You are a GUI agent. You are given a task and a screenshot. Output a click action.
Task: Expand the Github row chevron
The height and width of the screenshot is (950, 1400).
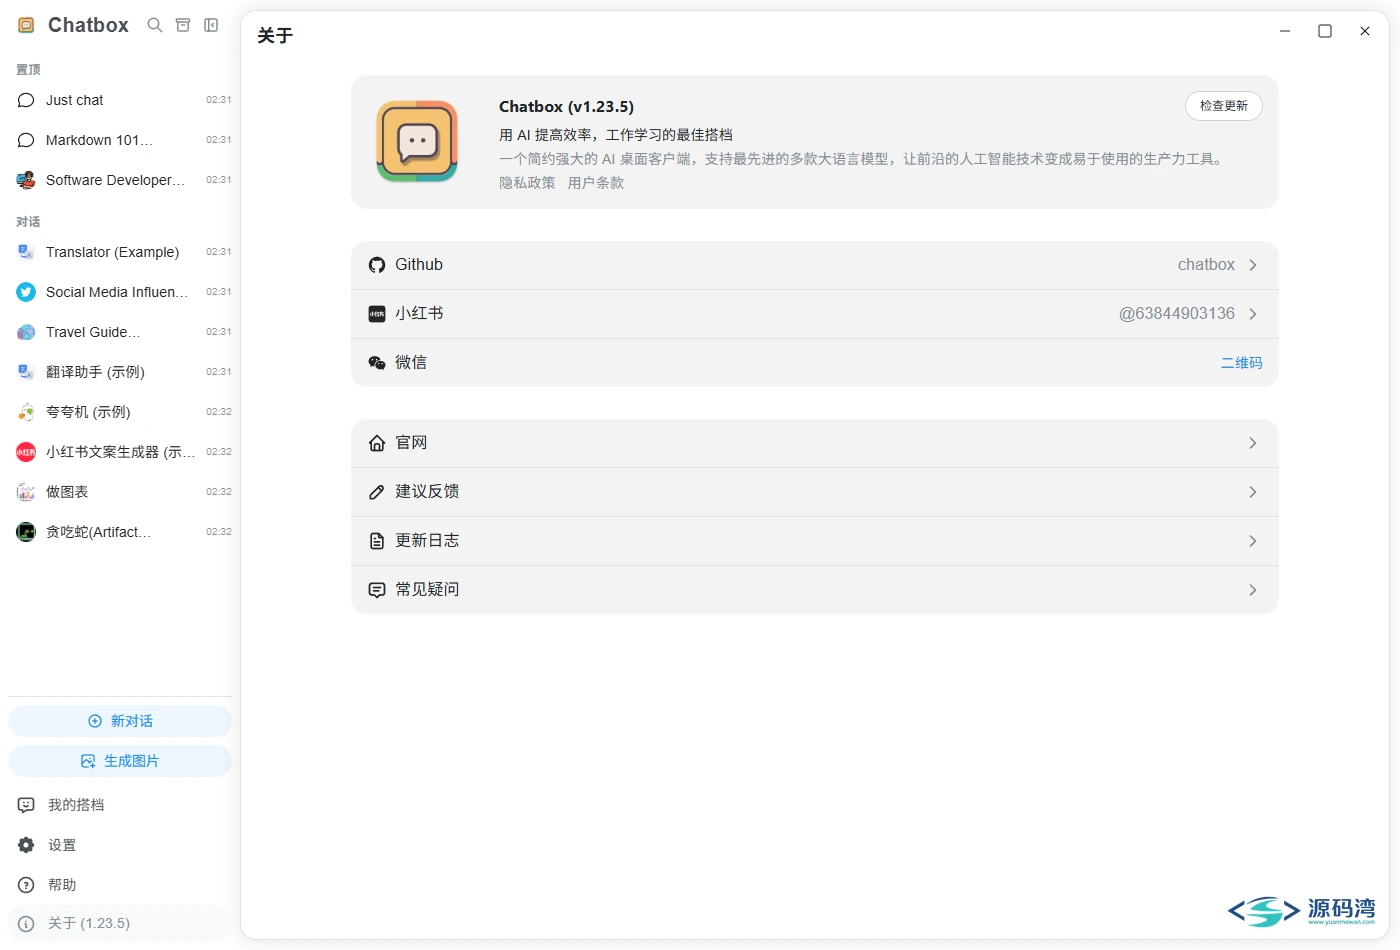pos(1253,265)
